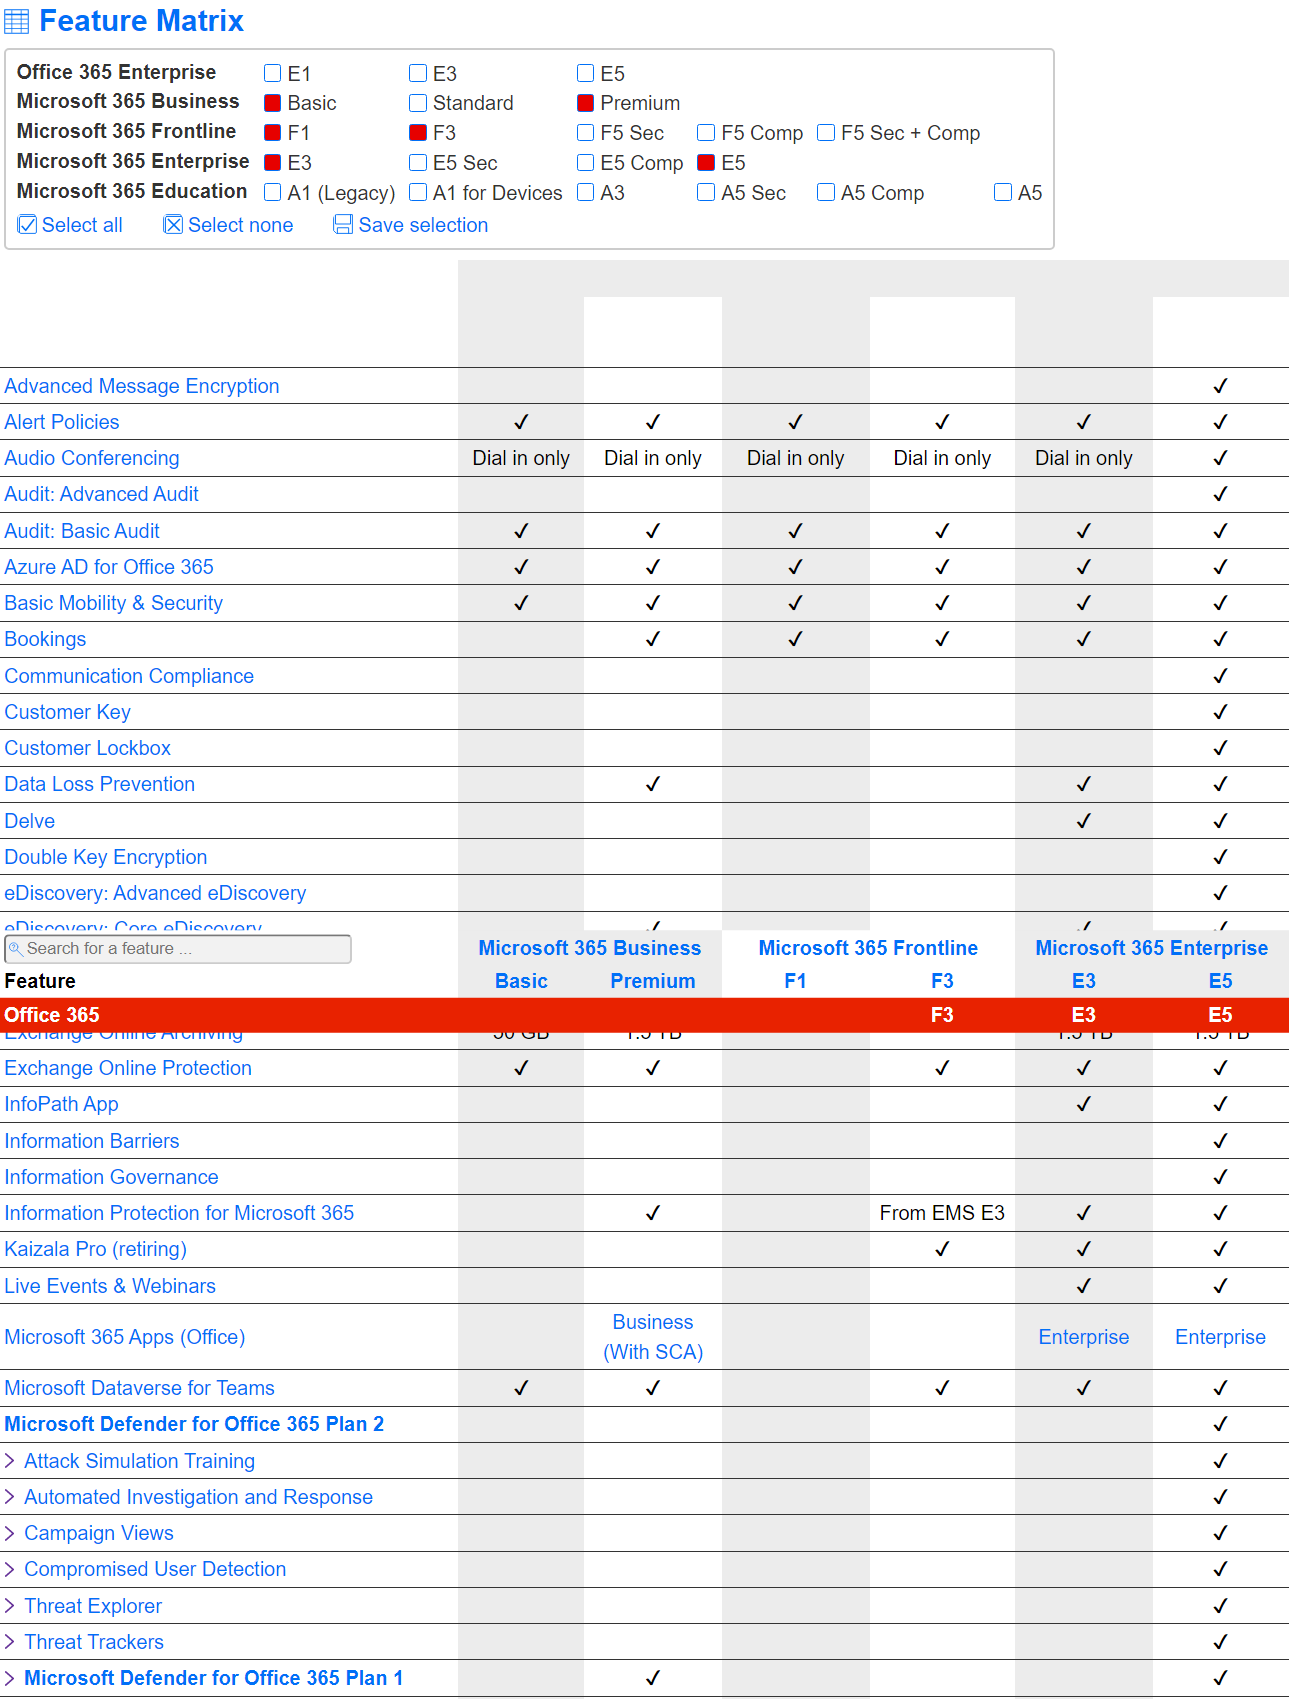The width and height of the screenshot is (1304, 1699).
Task: Click the Select none cross icon
Action: tap(174, 225)
